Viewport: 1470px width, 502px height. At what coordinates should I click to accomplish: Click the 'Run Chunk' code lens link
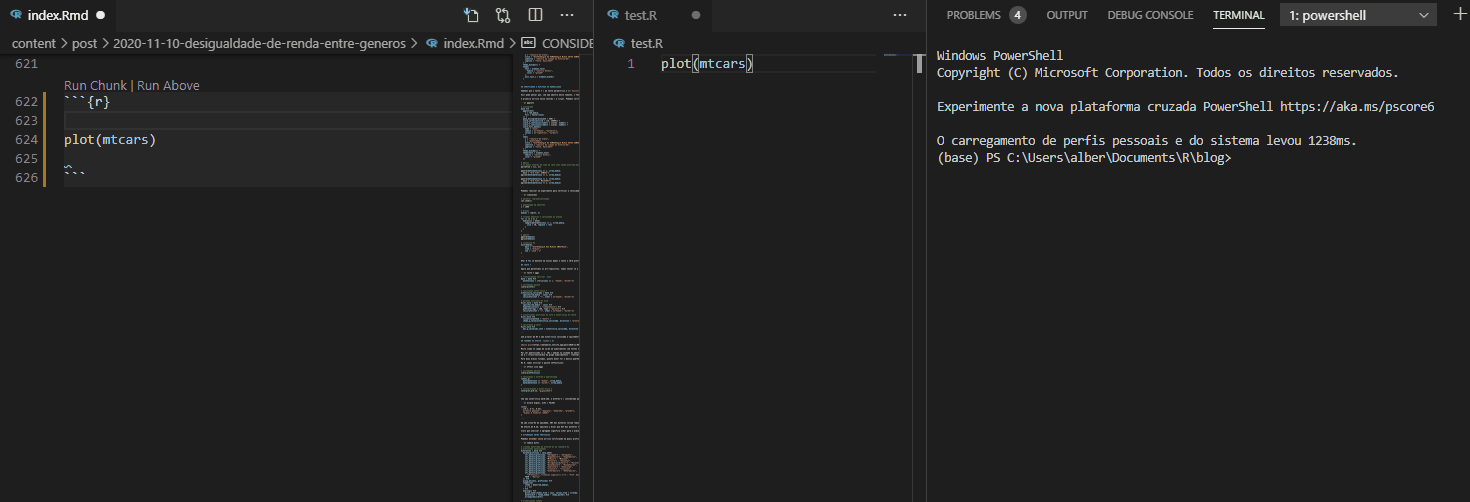[x=95, y=86]
